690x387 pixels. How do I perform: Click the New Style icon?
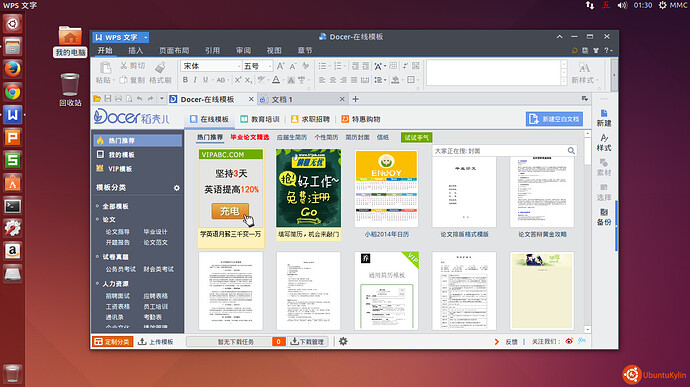tap(584, 68)
